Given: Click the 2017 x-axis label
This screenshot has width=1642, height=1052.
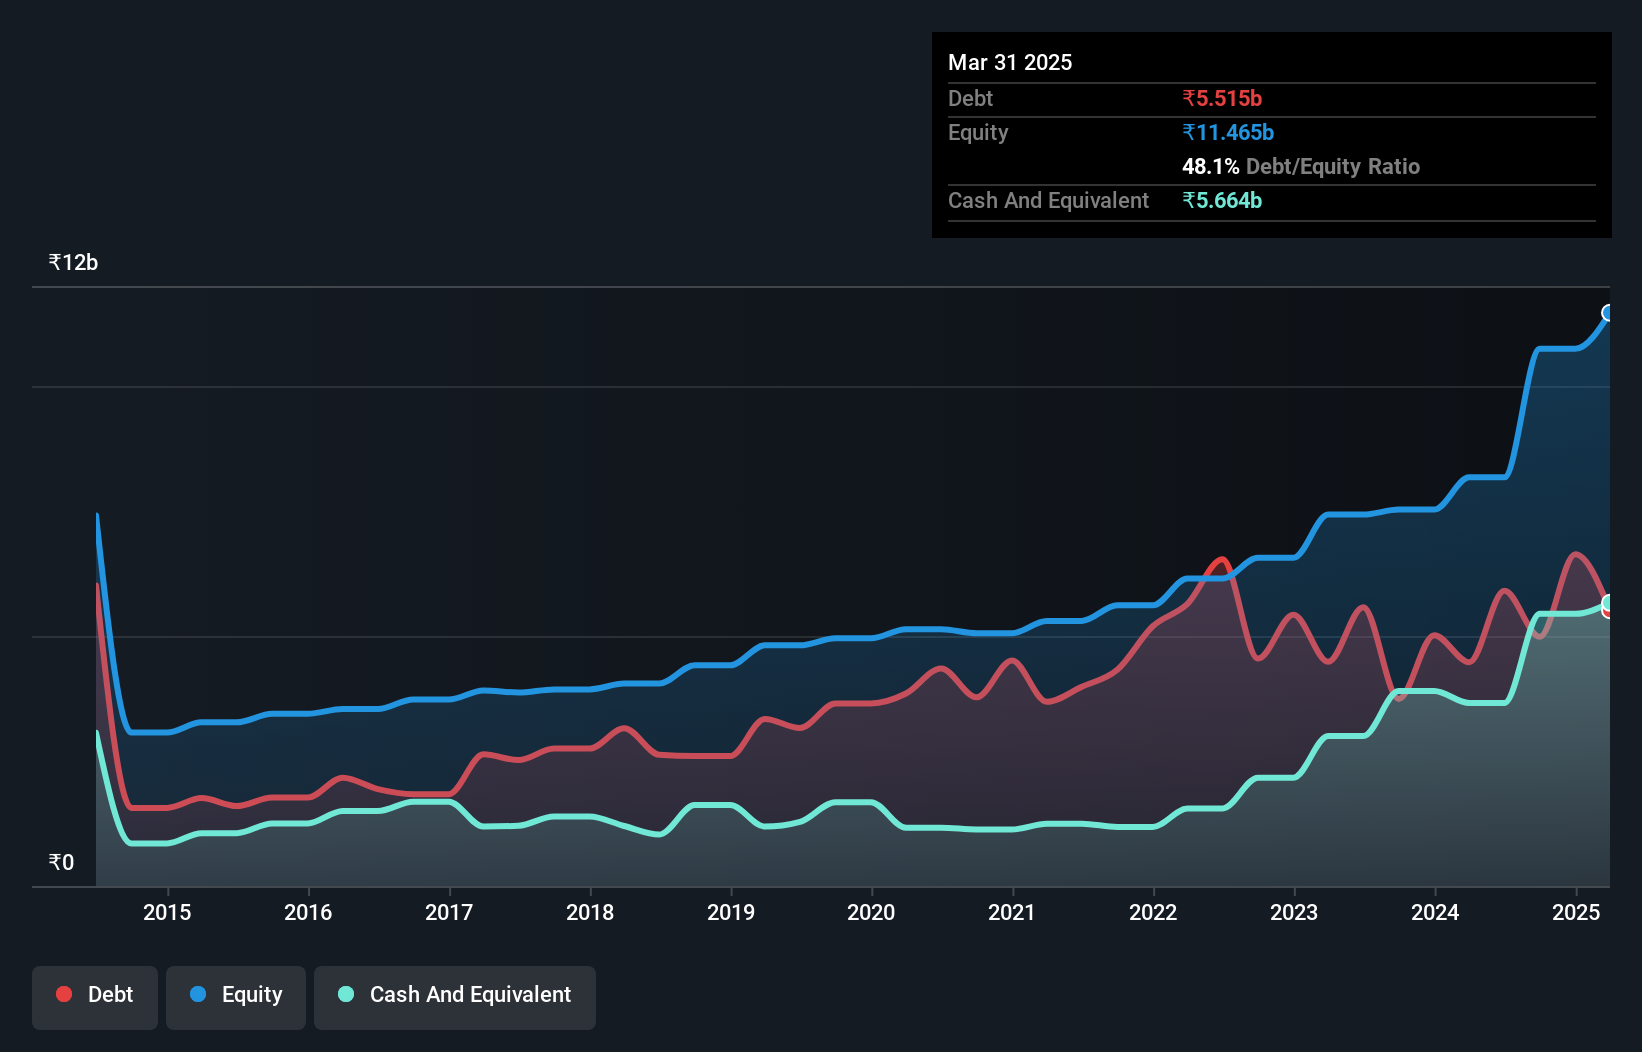Looking at the screenshot, I should coord(449,912).
